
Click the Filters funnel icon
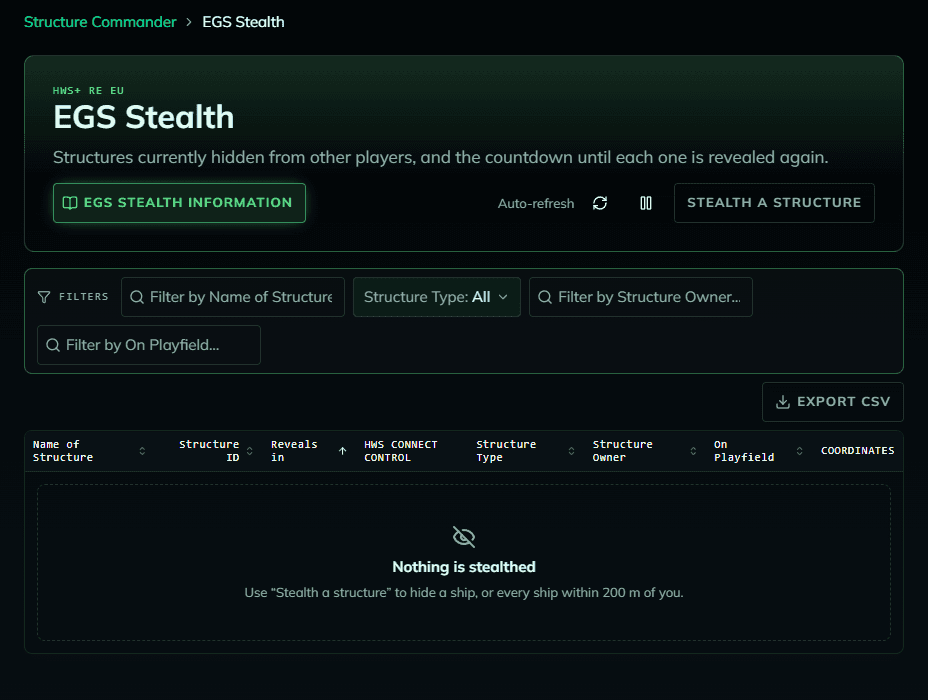44,297
